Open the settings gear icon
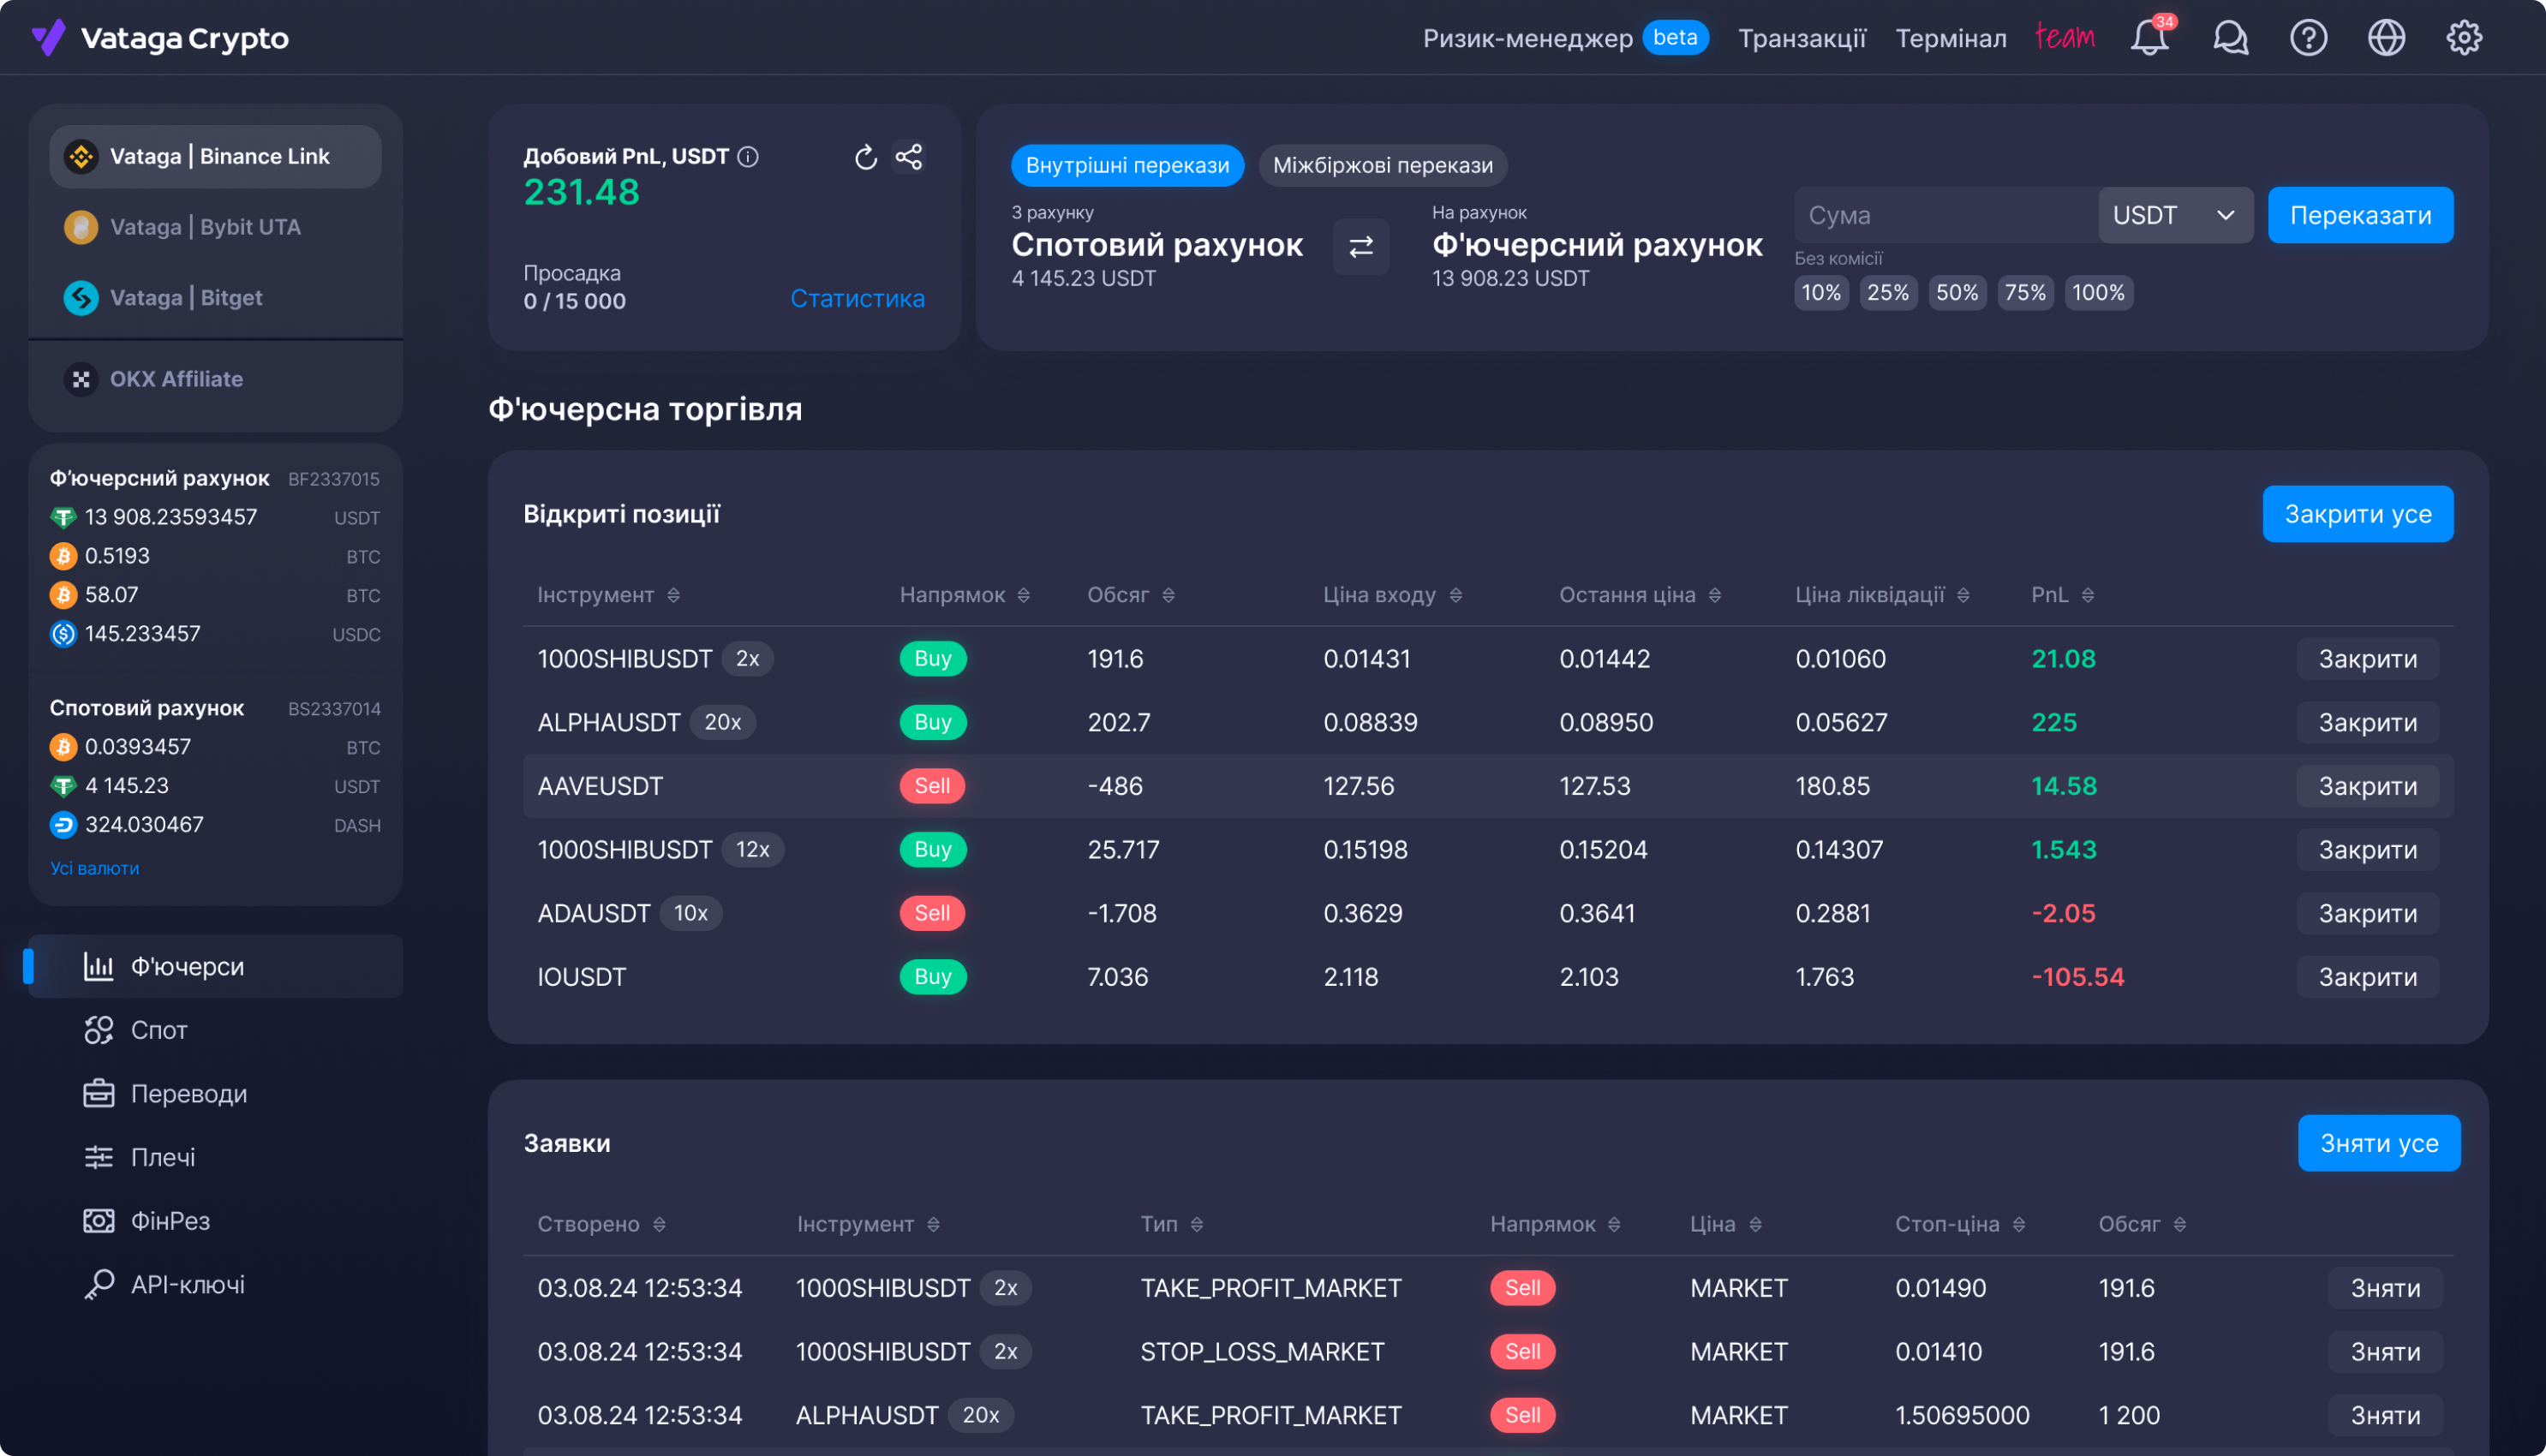 point(2464,38)
